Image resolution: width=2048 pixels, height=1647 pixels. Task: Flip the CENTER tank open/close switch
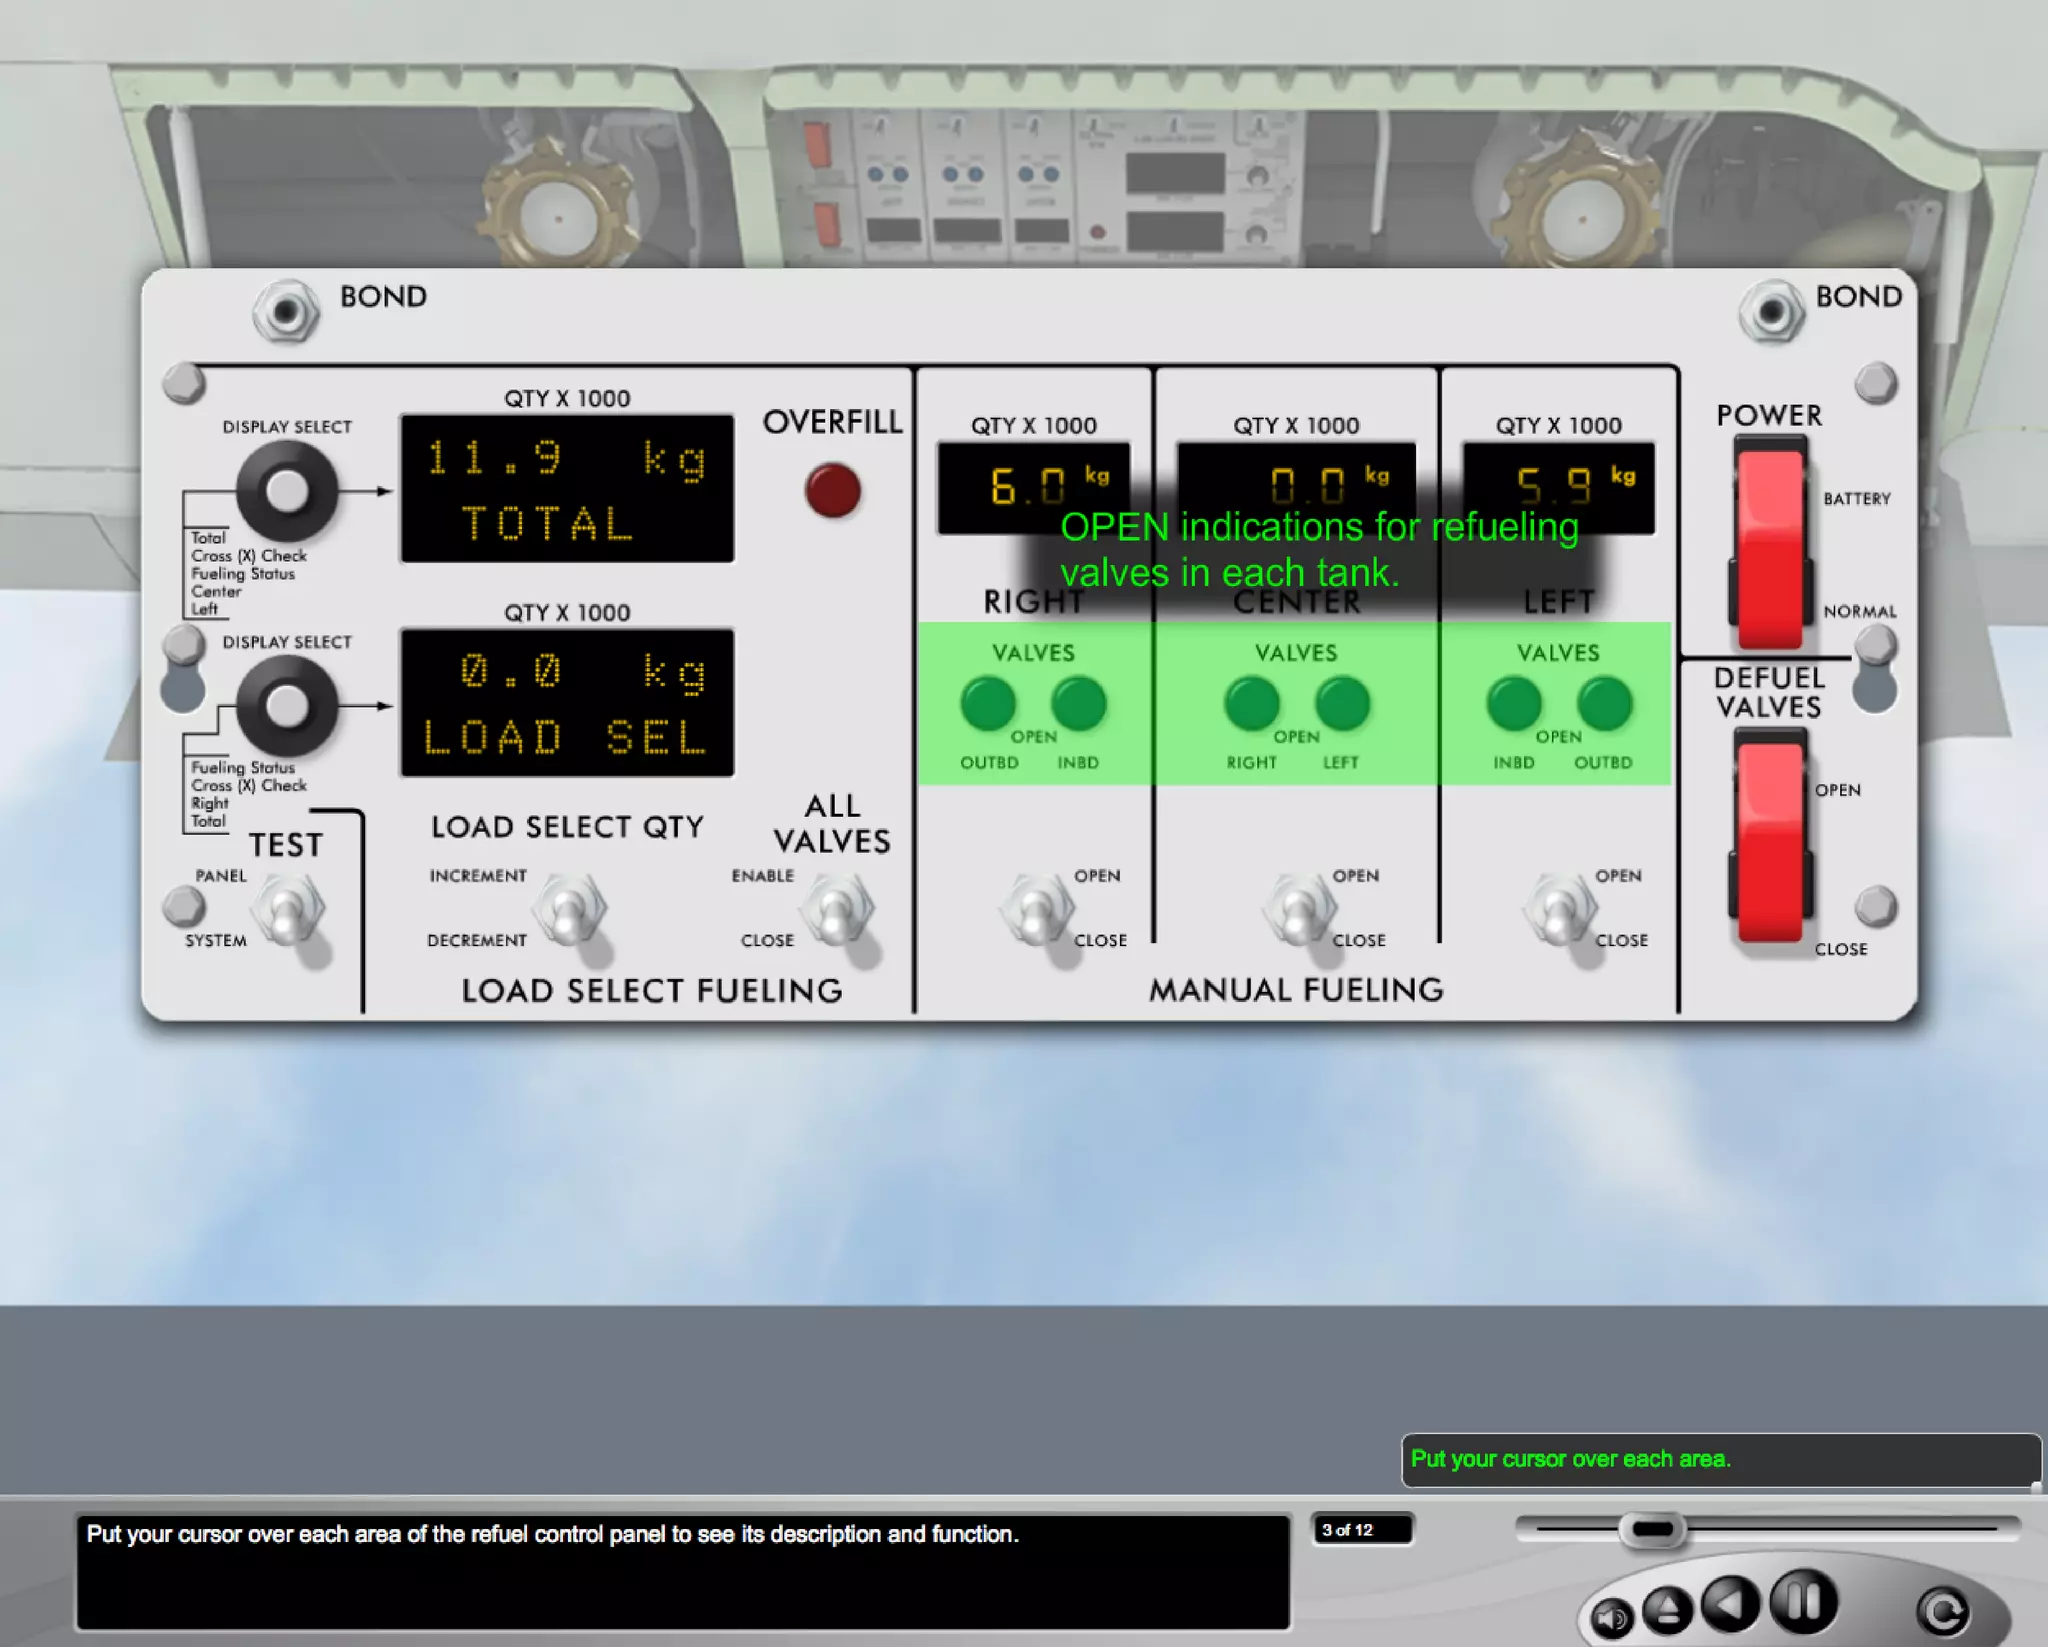tap(1299, 910)
